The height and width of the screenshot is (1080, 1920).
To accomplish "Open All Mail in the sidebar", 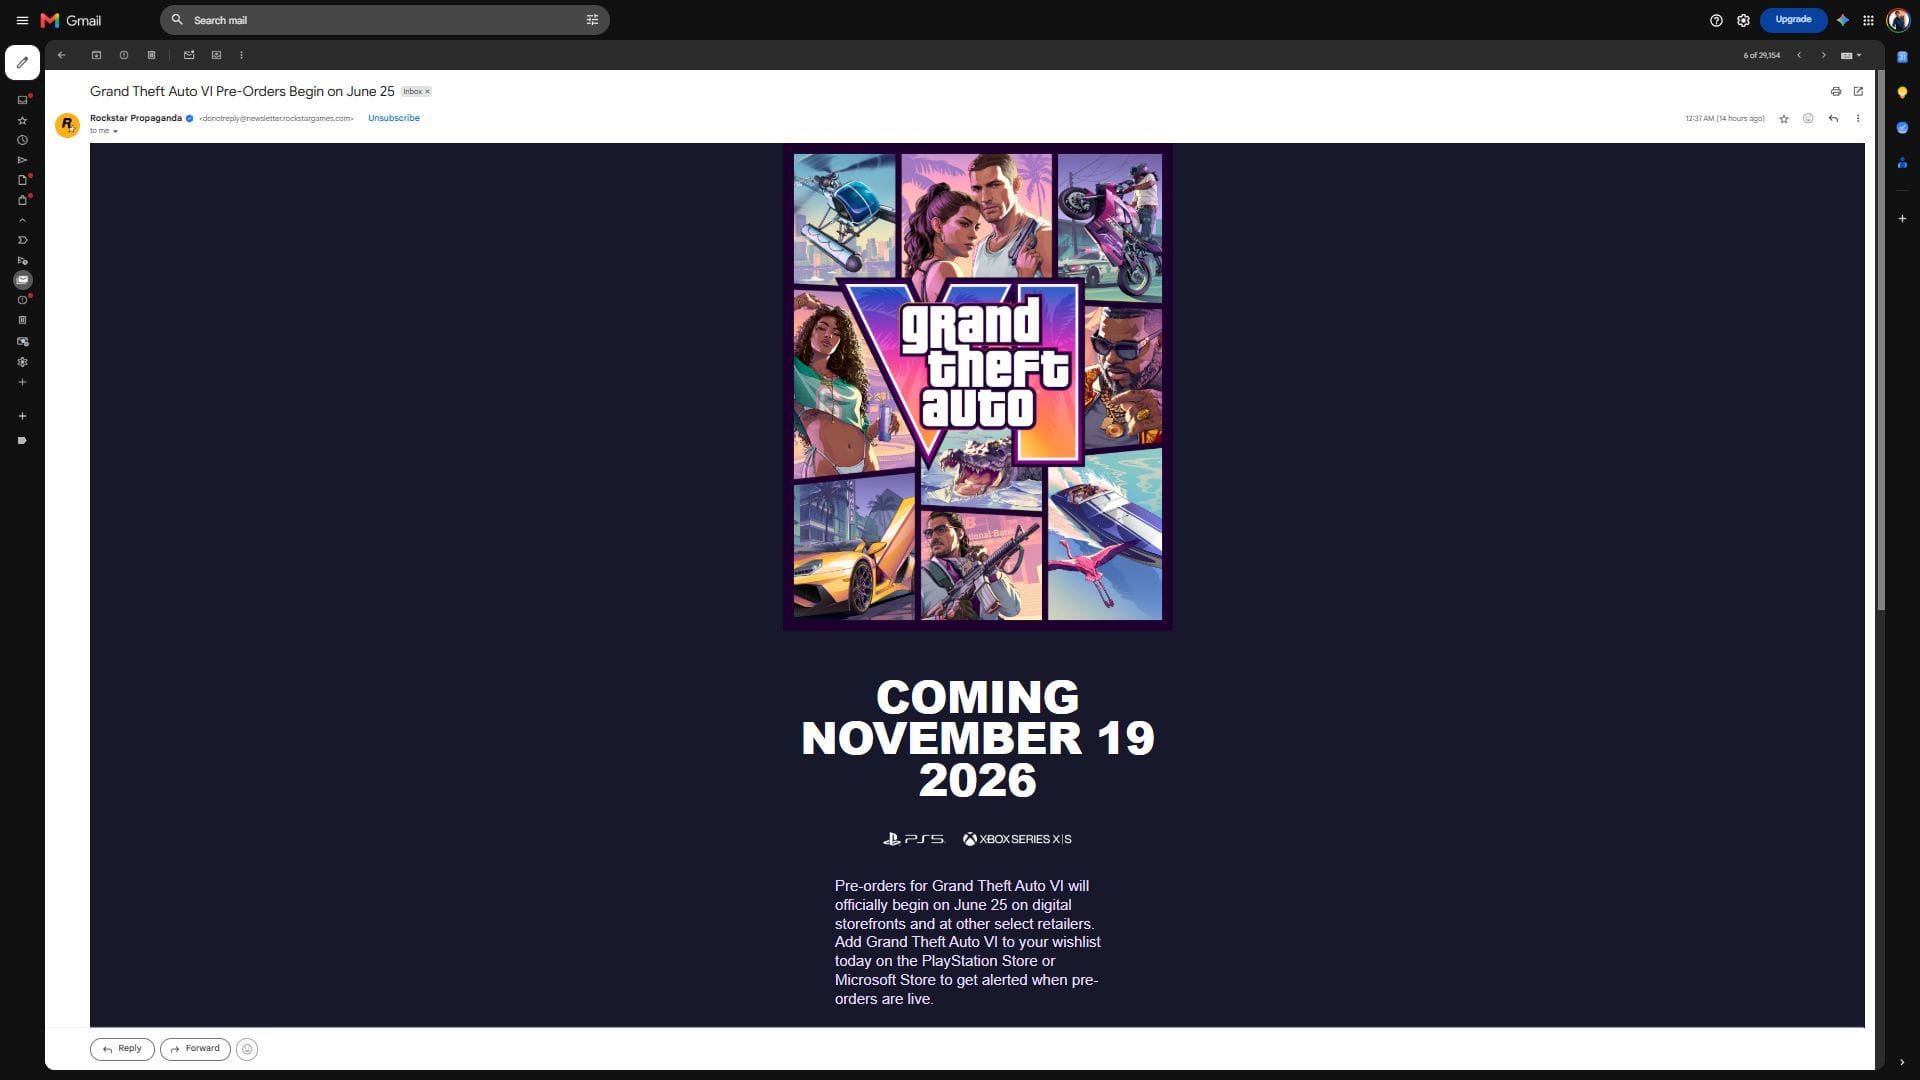I will [x=22, y=280].
